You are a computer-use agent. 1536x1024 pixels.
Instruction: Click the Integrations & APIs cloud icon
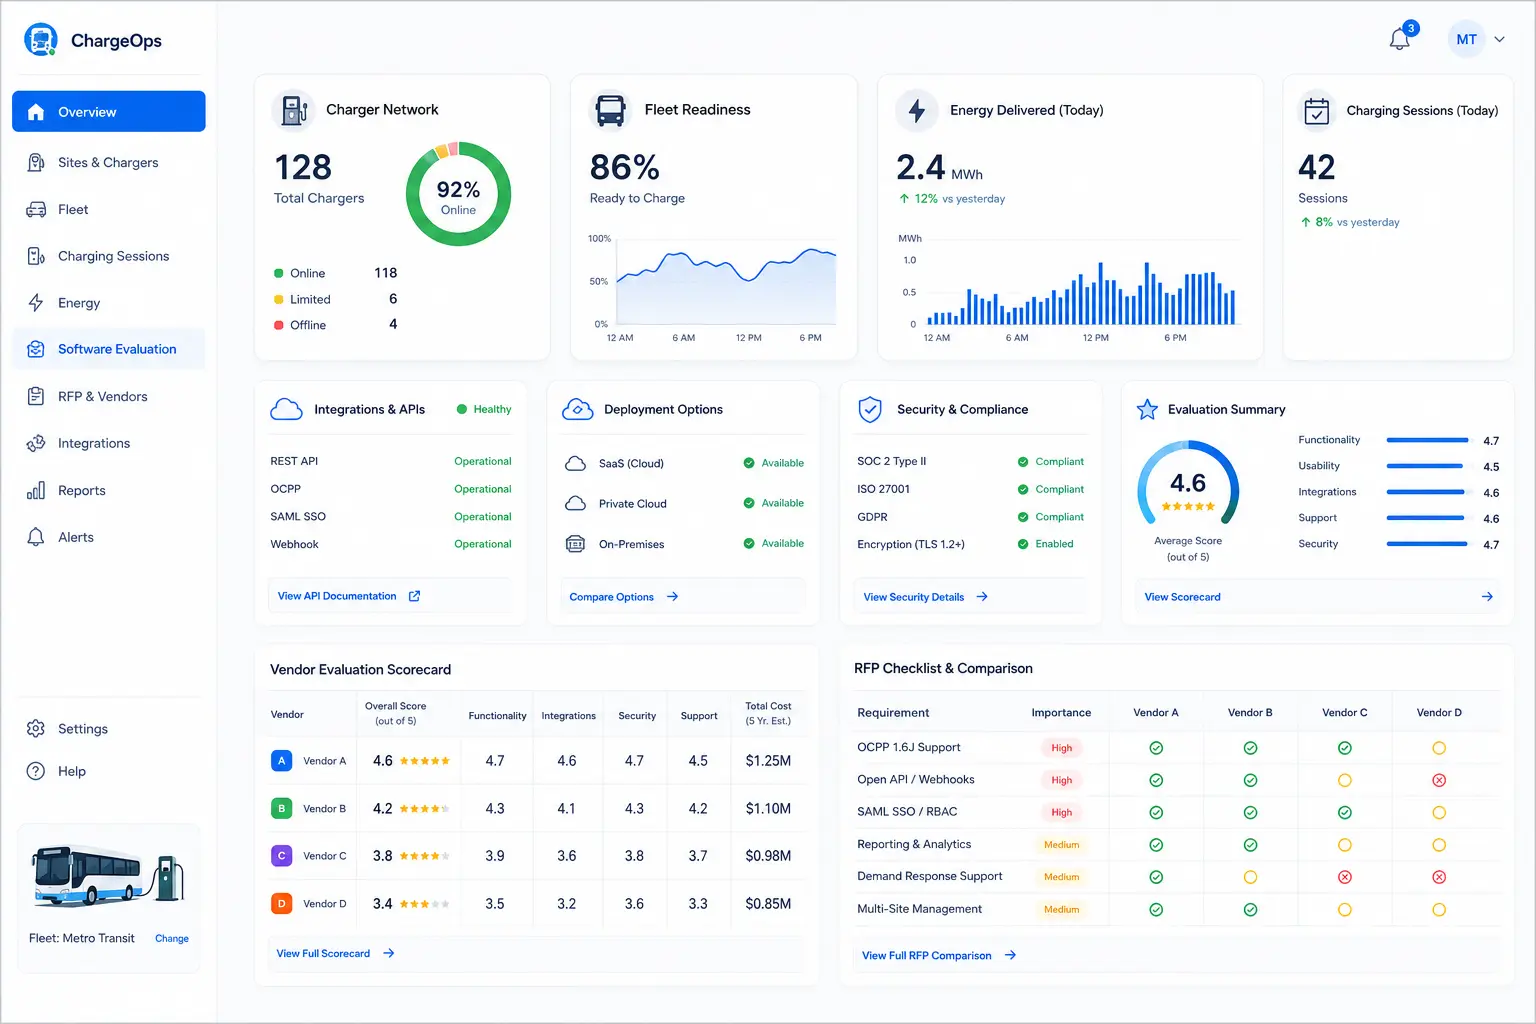click(287, 409)
